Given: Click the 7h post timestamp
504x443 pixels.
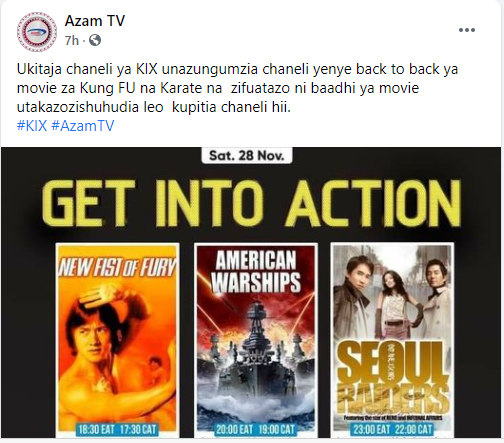Looking at the screenshot, I should (72, 41).
